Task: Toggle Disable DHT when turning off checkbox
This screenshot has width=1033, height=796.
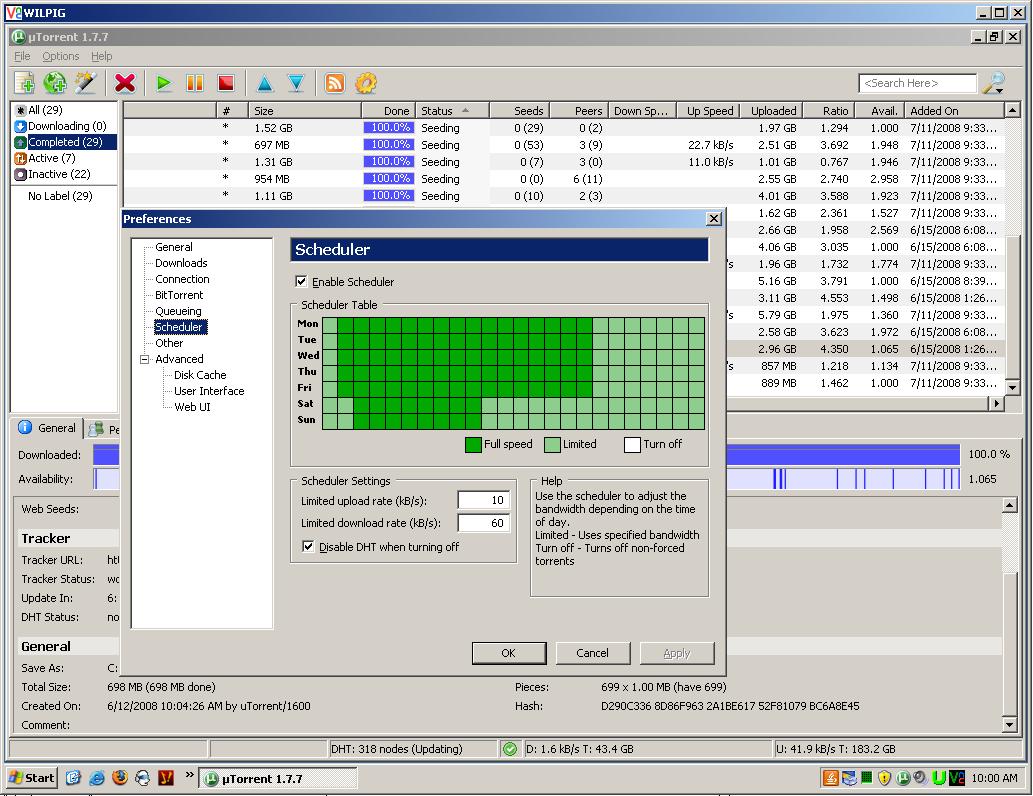Action: [x=308, y=546]
